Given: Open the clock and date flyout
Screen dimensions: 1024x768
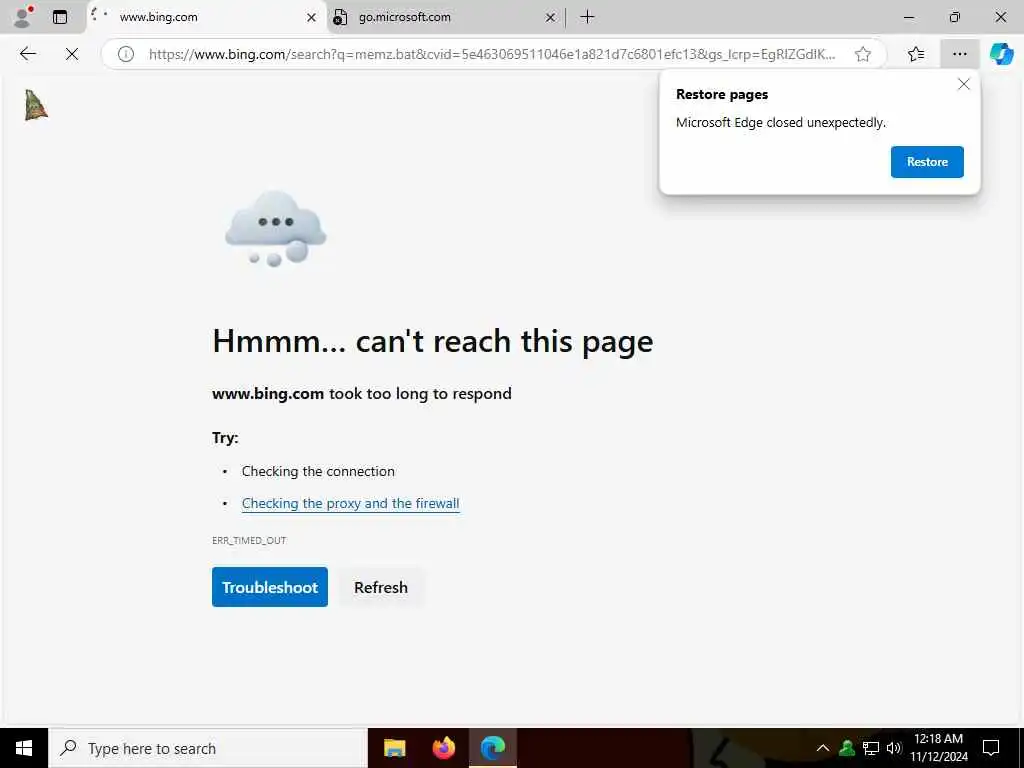Looking at the screenshot, I should 938,748.
